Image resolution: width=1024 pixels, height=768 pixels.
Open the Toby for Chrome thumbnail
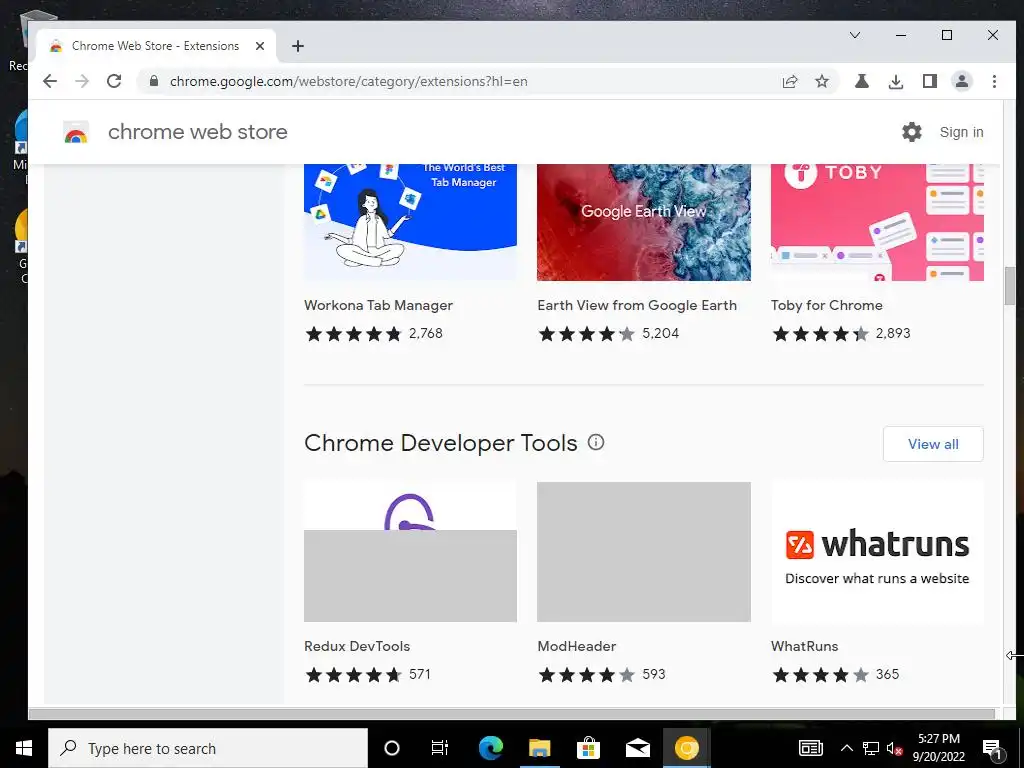877,222
